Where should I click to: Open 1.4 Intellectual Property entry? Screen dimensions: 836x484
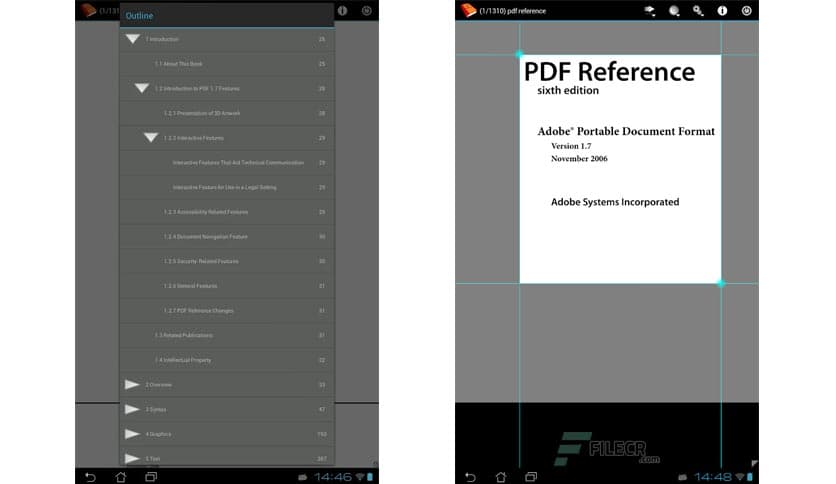tap(183, 360)
